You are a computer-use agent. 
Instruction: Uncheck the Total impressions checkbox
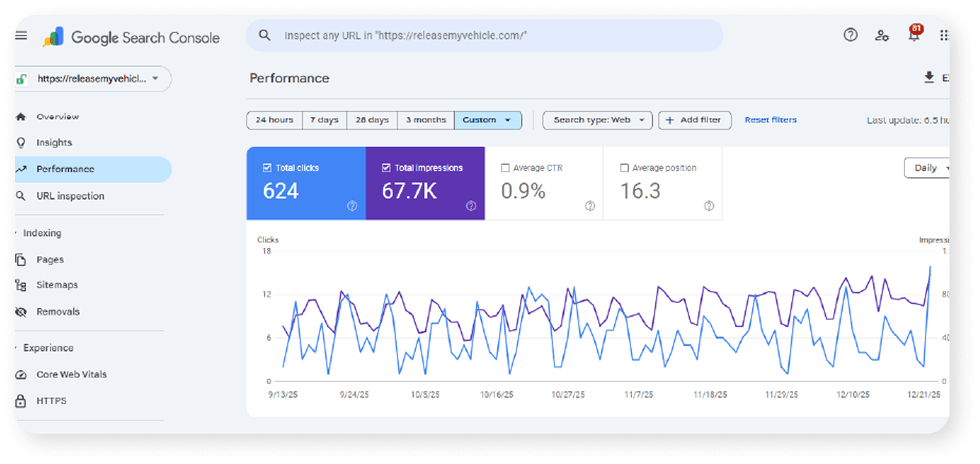[x=386, y=168]
